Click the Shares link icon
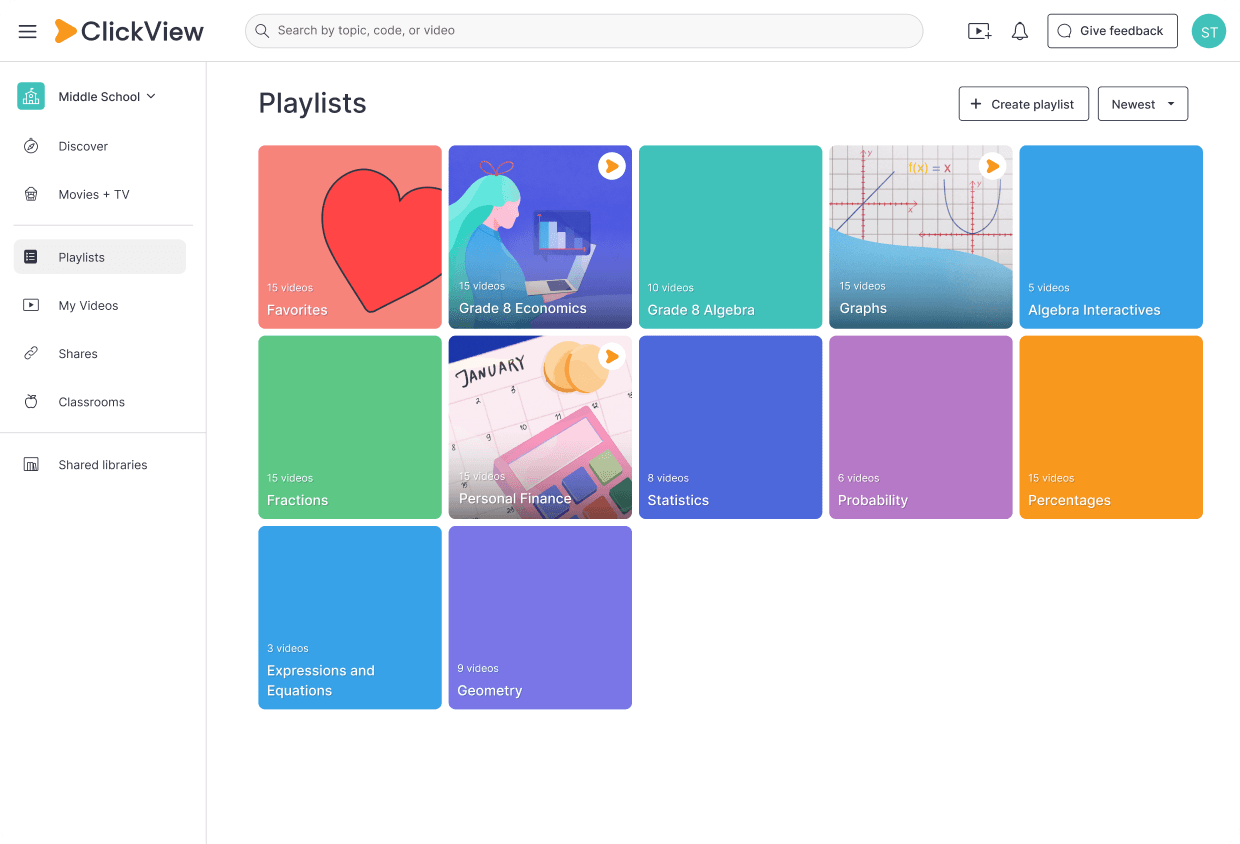Screen dimensions: 1240x844 point(31,353)
